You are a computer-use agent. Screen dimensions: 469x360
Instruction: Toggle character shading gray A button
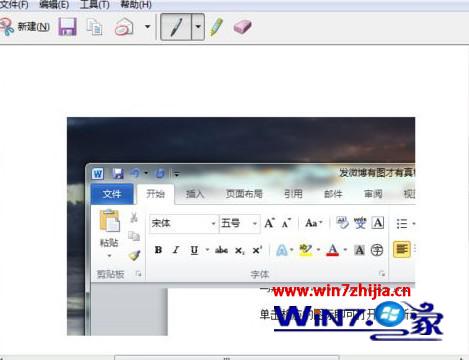pyautogui.click(x=359, y=250)
